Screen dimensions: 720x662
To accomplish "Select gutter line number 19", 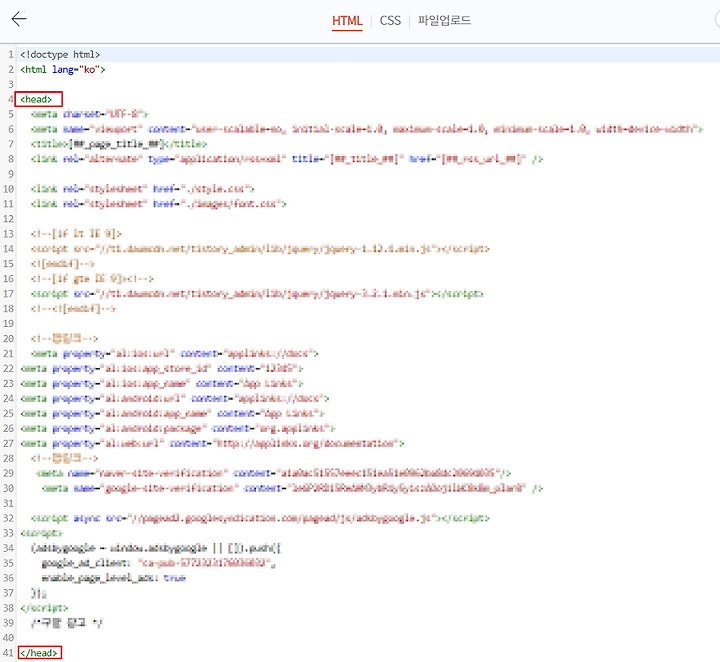I will click(x=8, y=324).
